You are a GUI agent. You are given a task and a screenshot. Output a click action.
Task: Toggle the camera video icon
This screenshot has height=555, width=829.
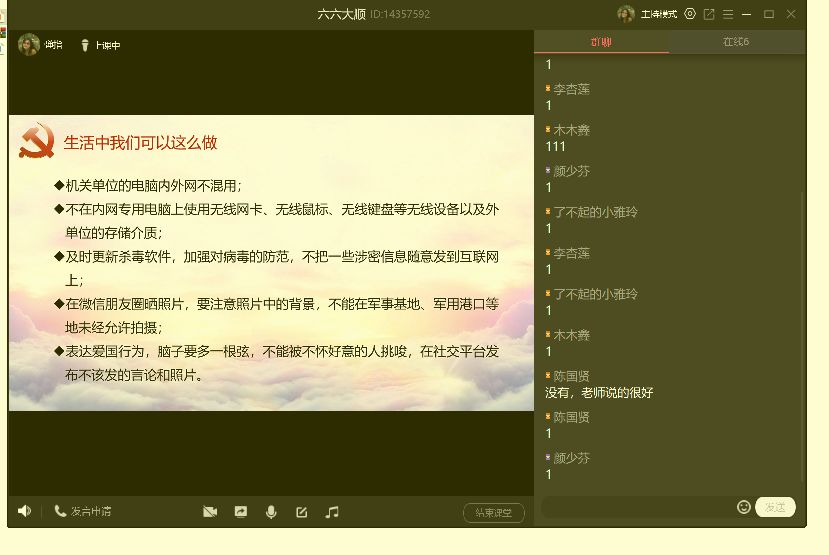coord(210,512)
